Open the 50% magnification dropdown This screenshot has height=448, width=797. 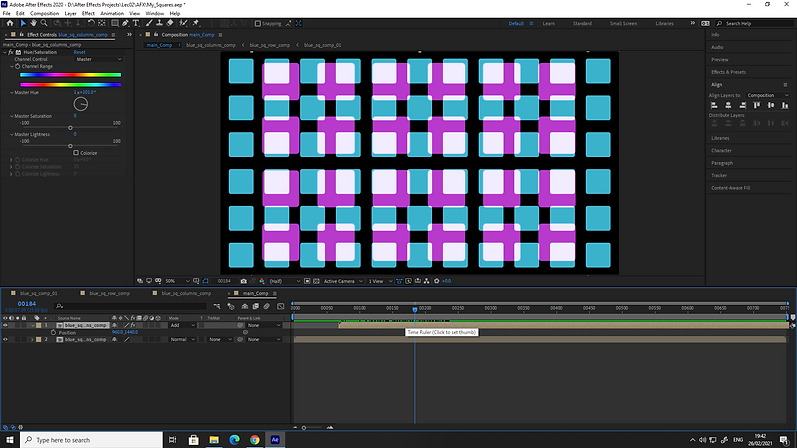point(177,281)
